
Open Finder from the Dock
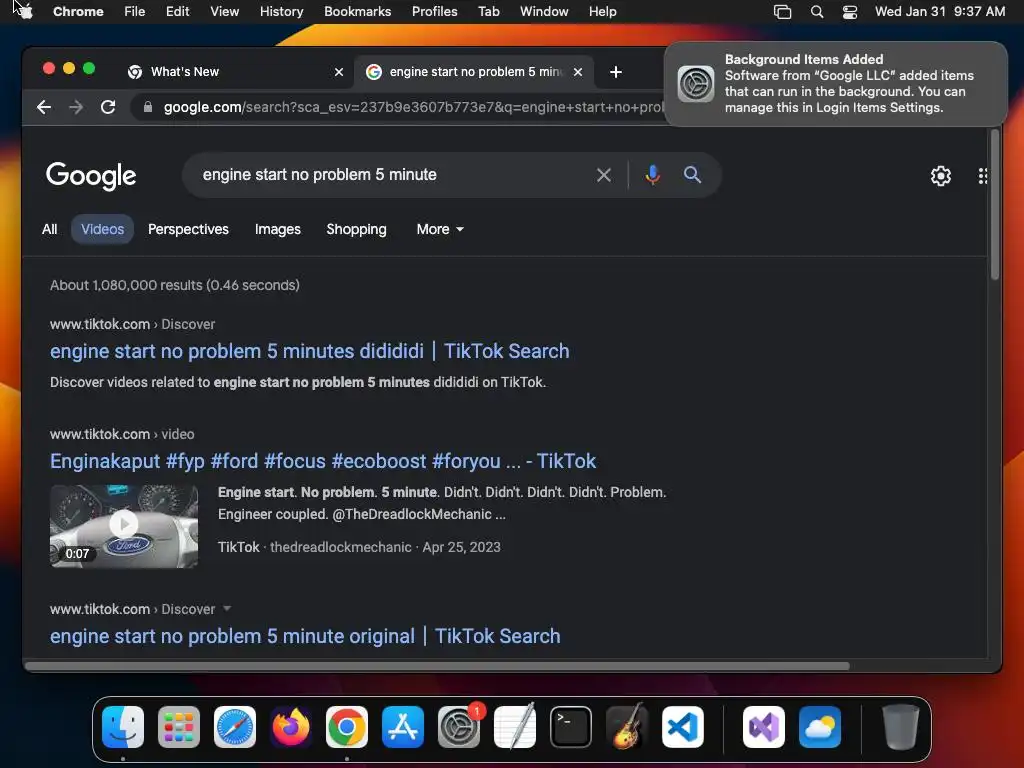coord(123,727)
